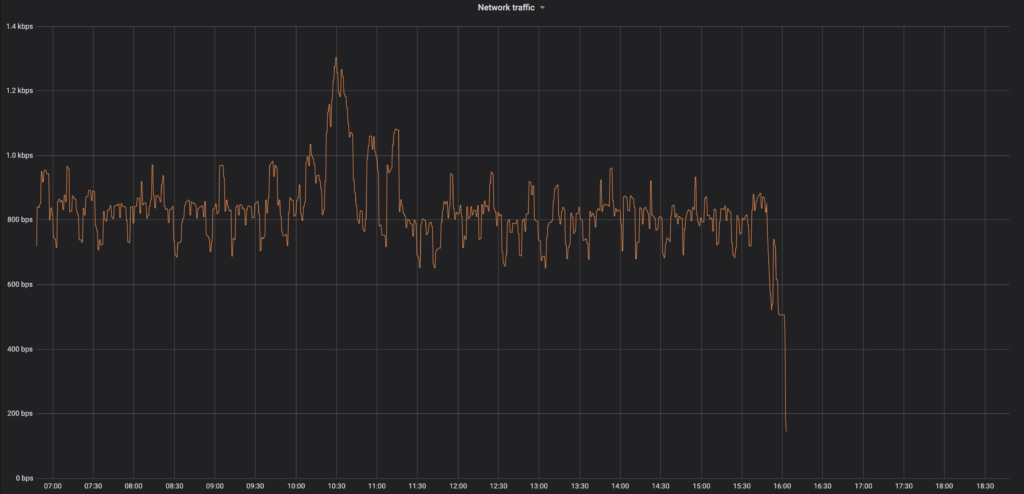Click the 14:00 time axis label

619,486
